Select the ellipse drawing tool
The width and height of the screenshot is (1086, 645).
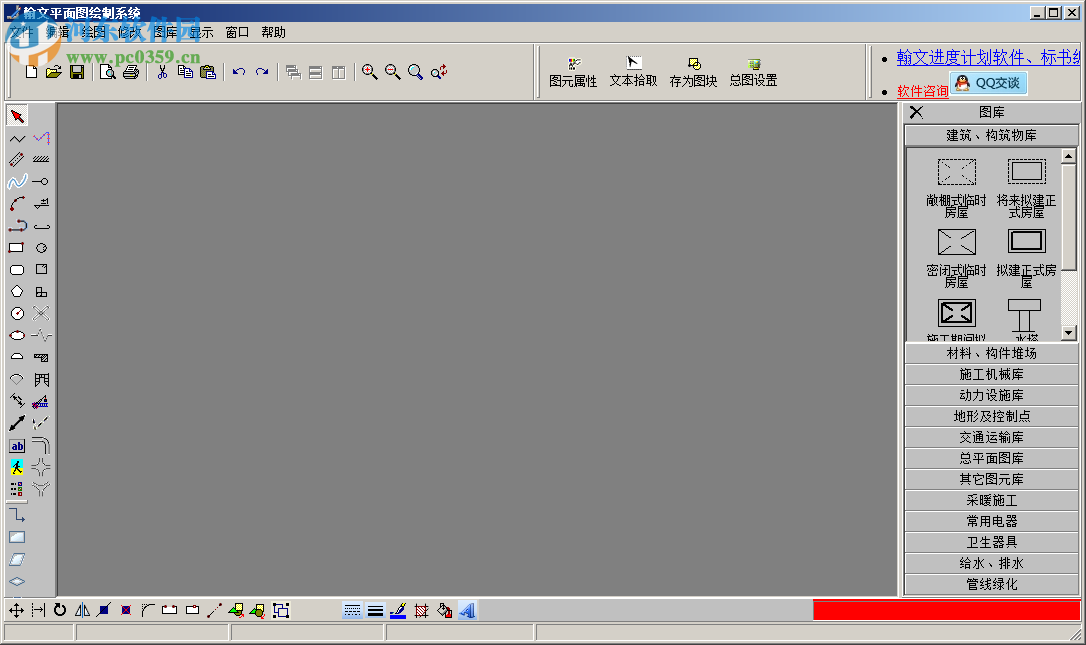click(x=17, y=335)
